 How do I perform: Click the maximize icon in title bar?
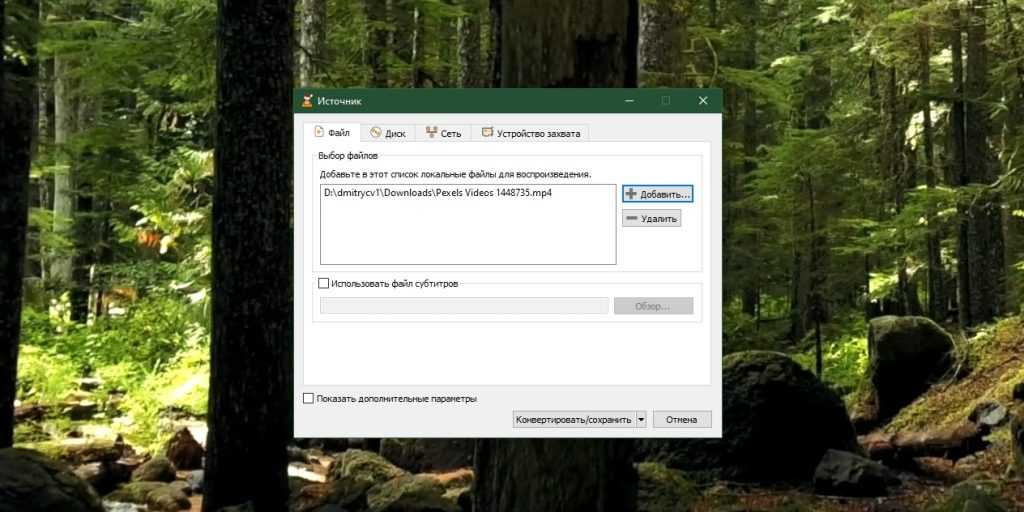[x=666, y=101]
